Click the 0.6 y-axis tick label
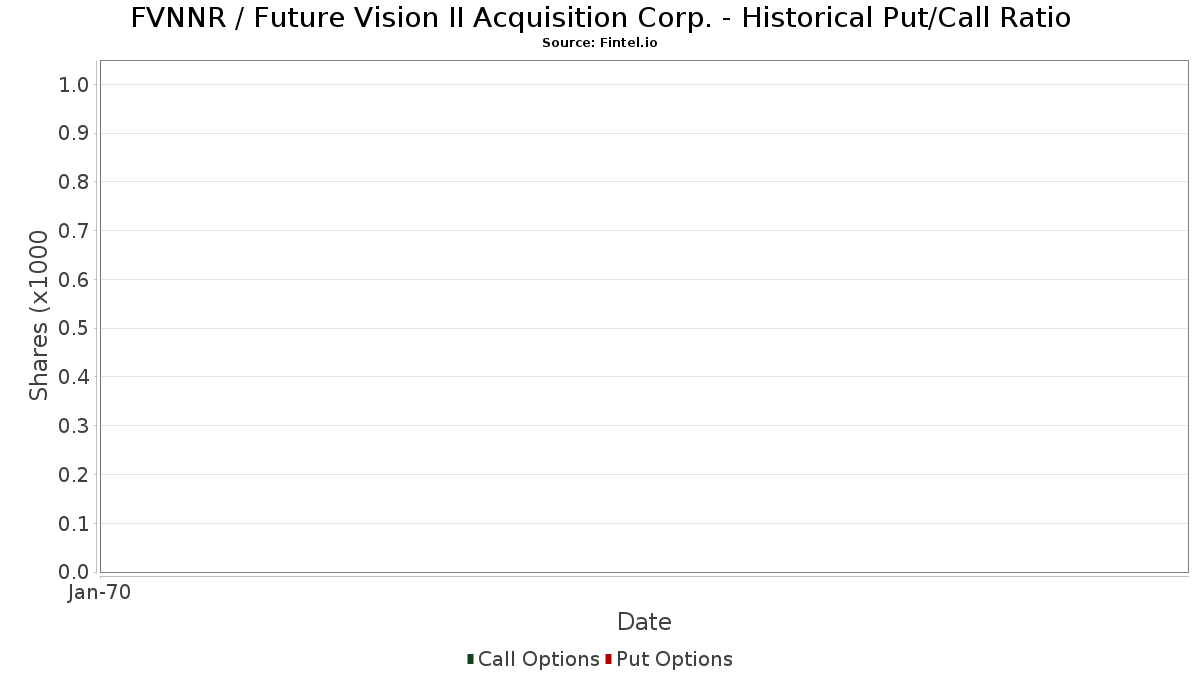 click(x=74, y=280)
